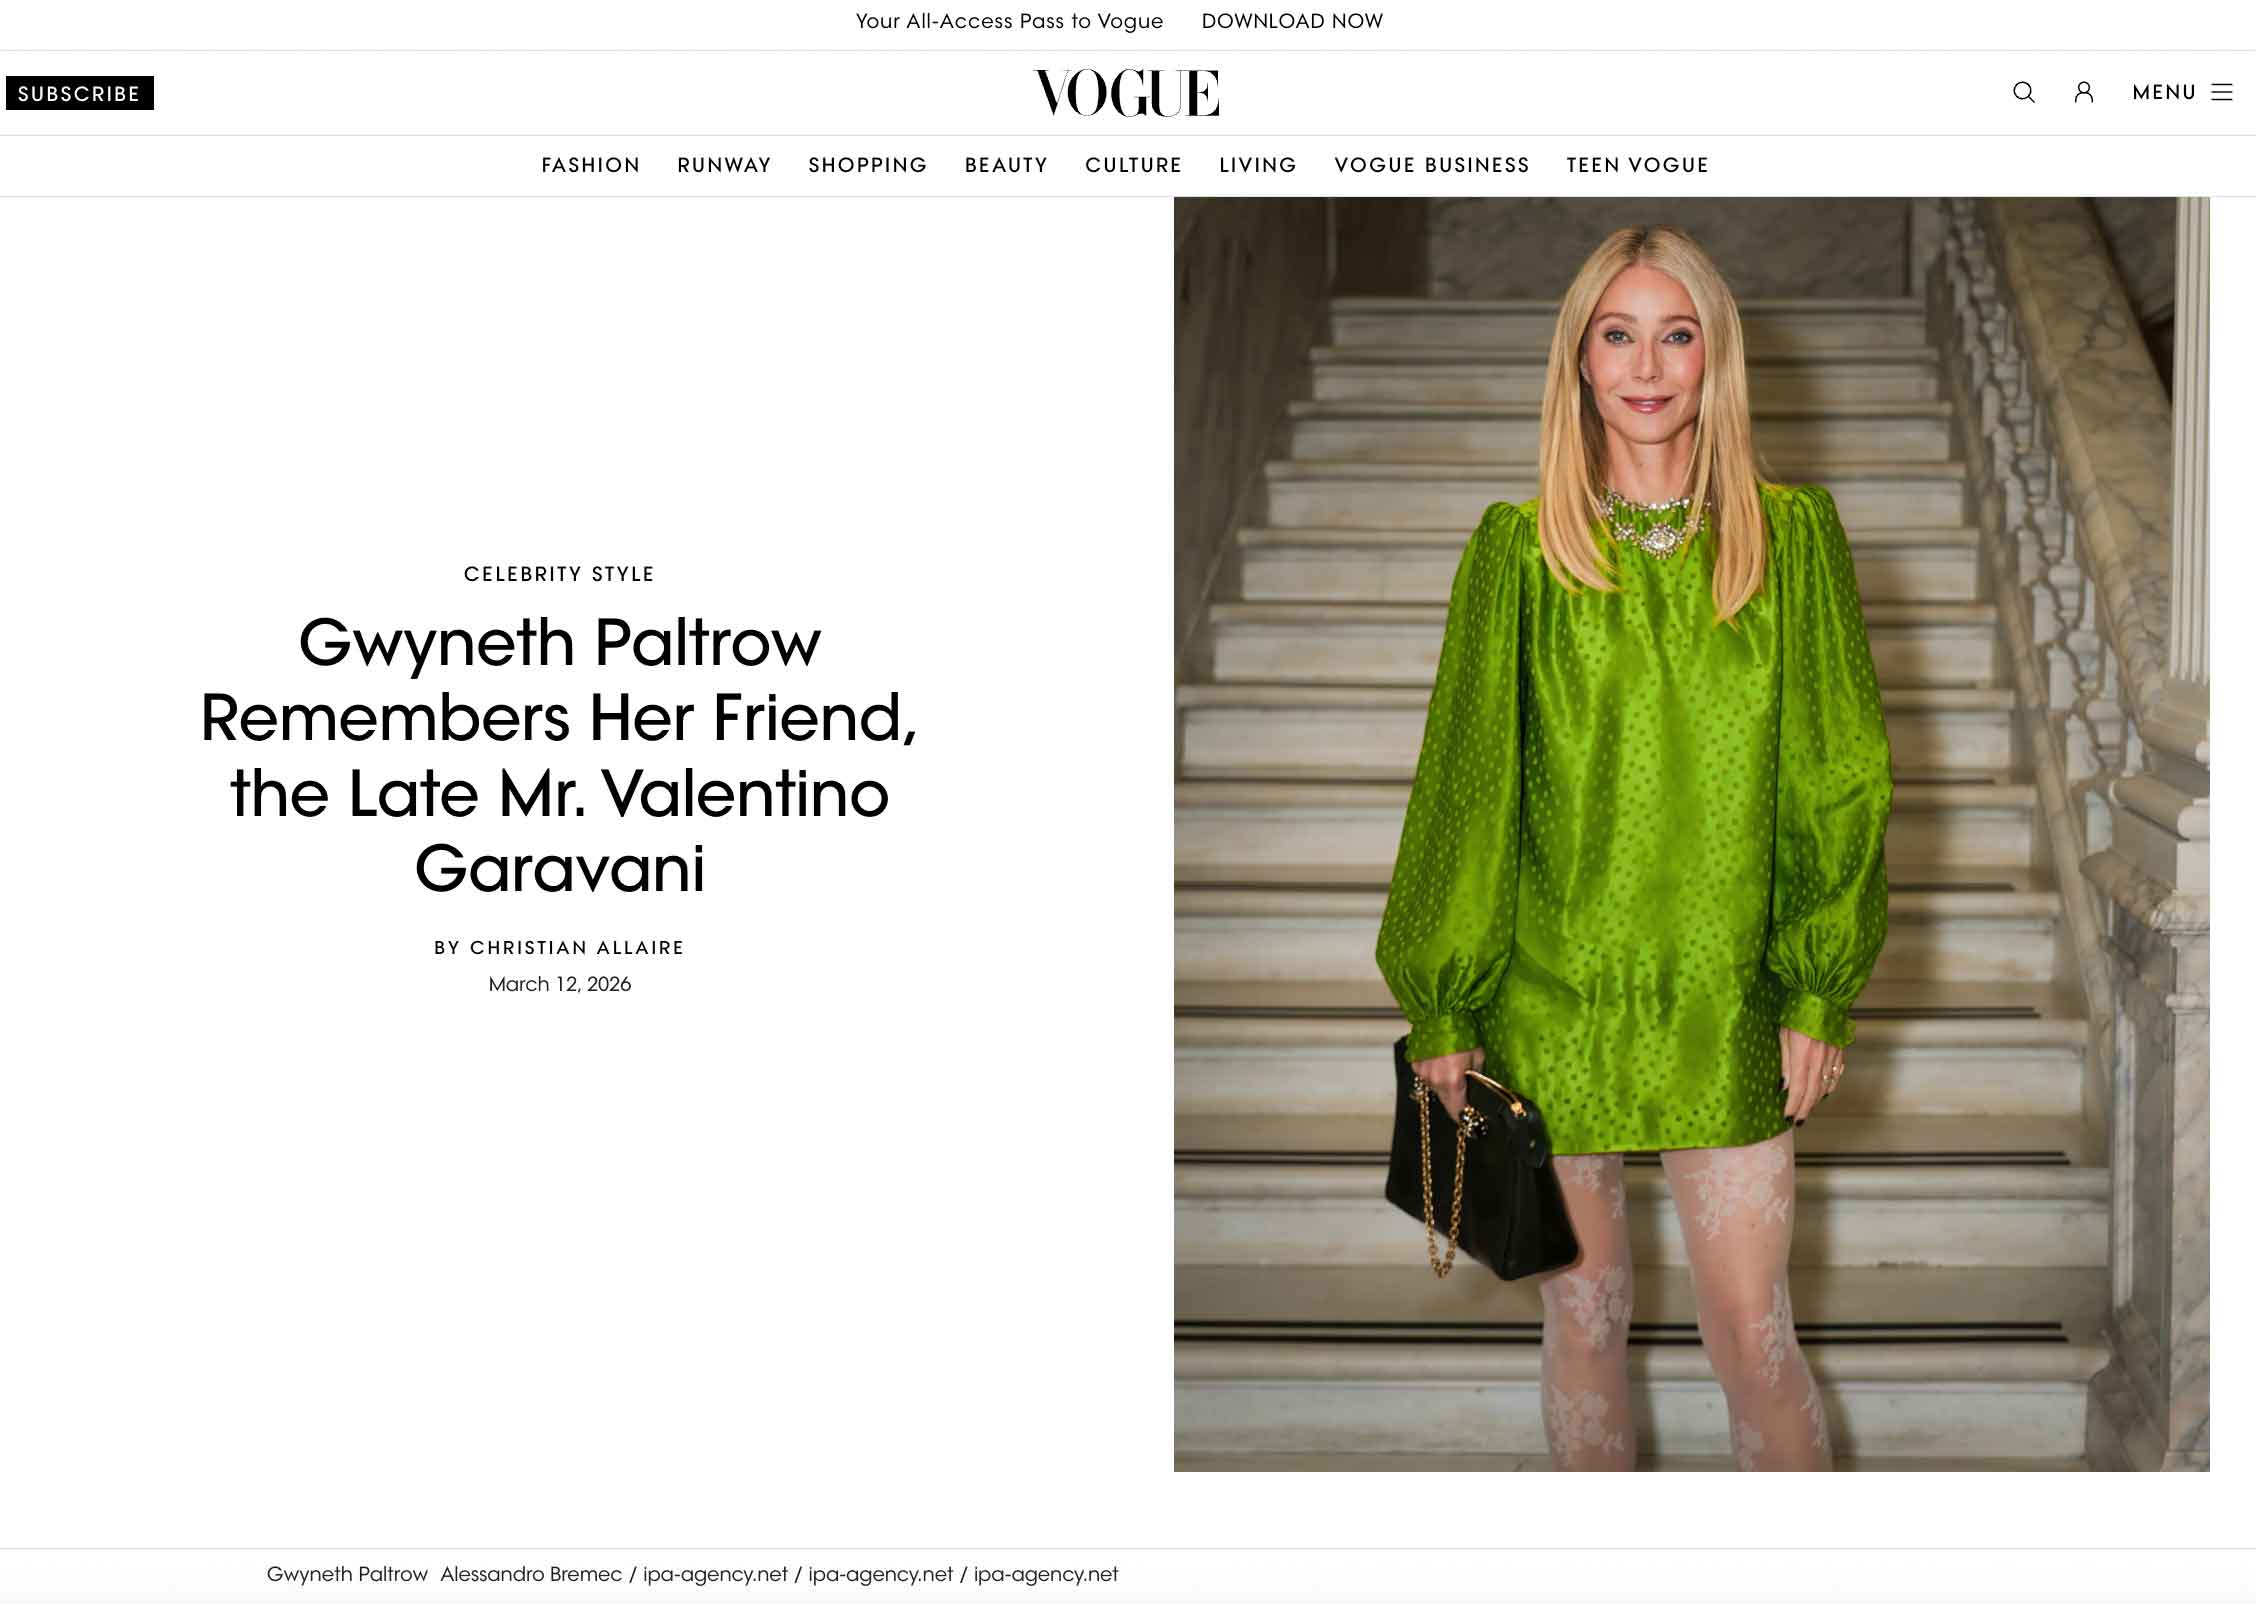2256x1604 pixels.
Task: Click the Gwyneth Paltrow green dress photo
Action: click(1691, 834)
